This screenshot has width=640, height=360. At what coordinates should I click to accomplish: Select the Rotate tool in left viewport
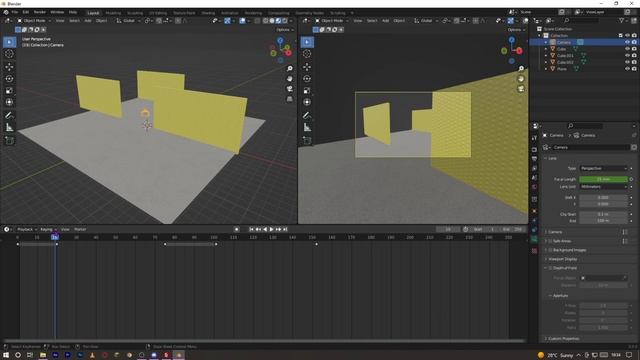(9, 78)
